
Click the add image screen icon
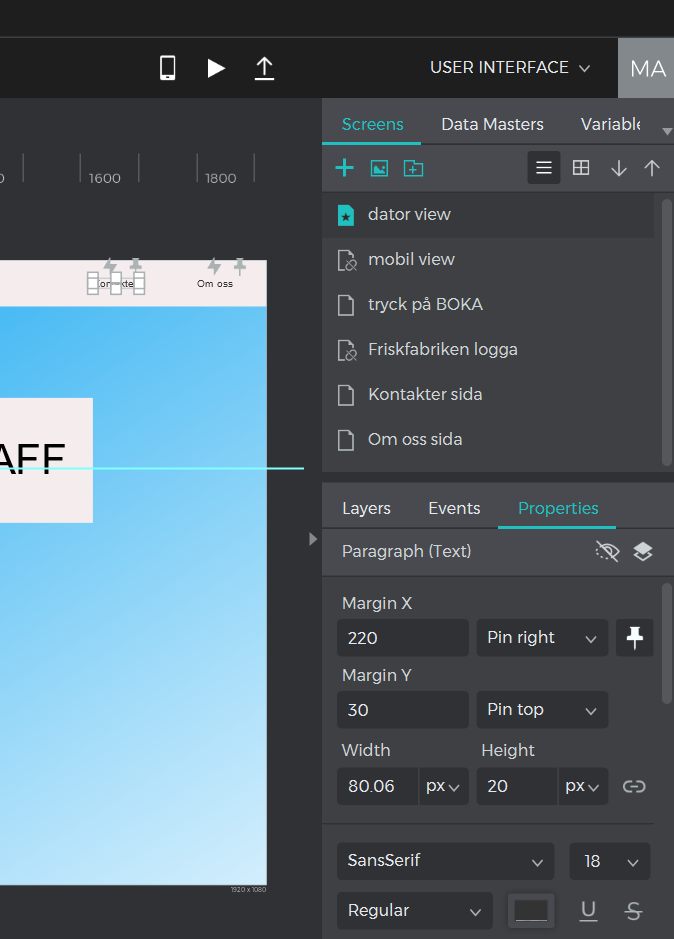pyautogui.click(x=379, y=168)
